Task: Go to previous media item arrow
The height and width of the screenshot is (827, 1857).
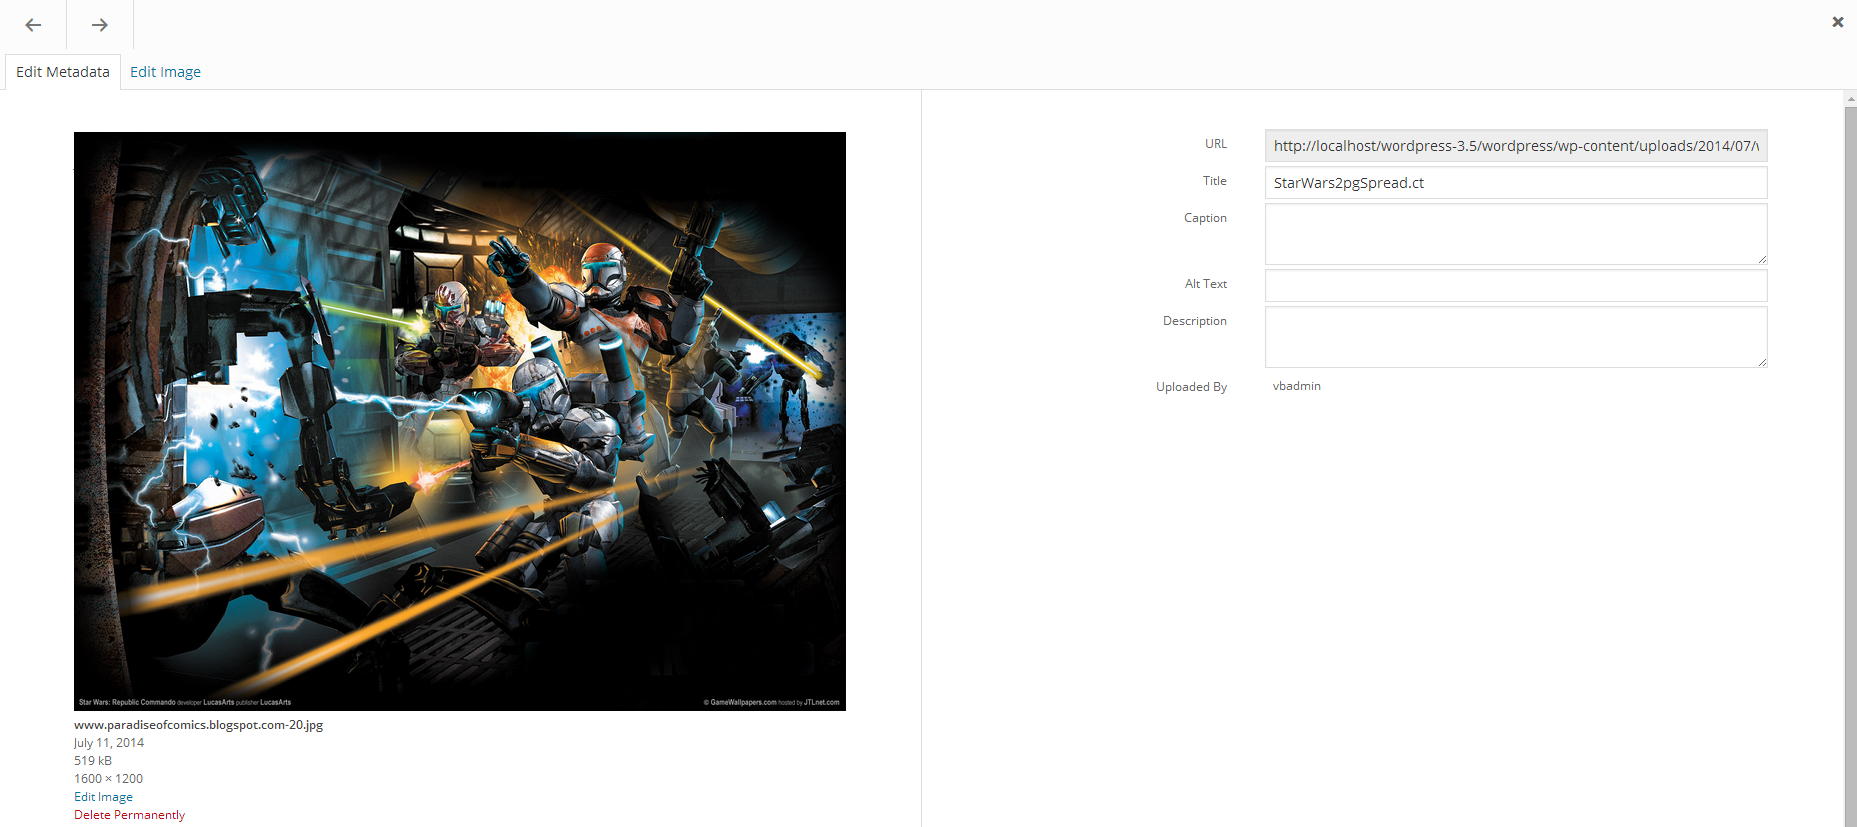Action: click(x=33, y=25)
